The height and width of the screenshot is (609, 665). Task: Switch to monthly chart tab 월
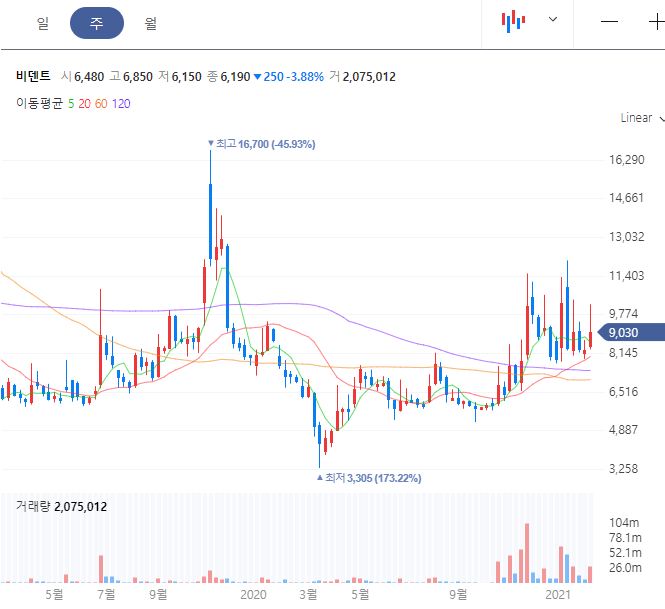(x=151, y=23)
